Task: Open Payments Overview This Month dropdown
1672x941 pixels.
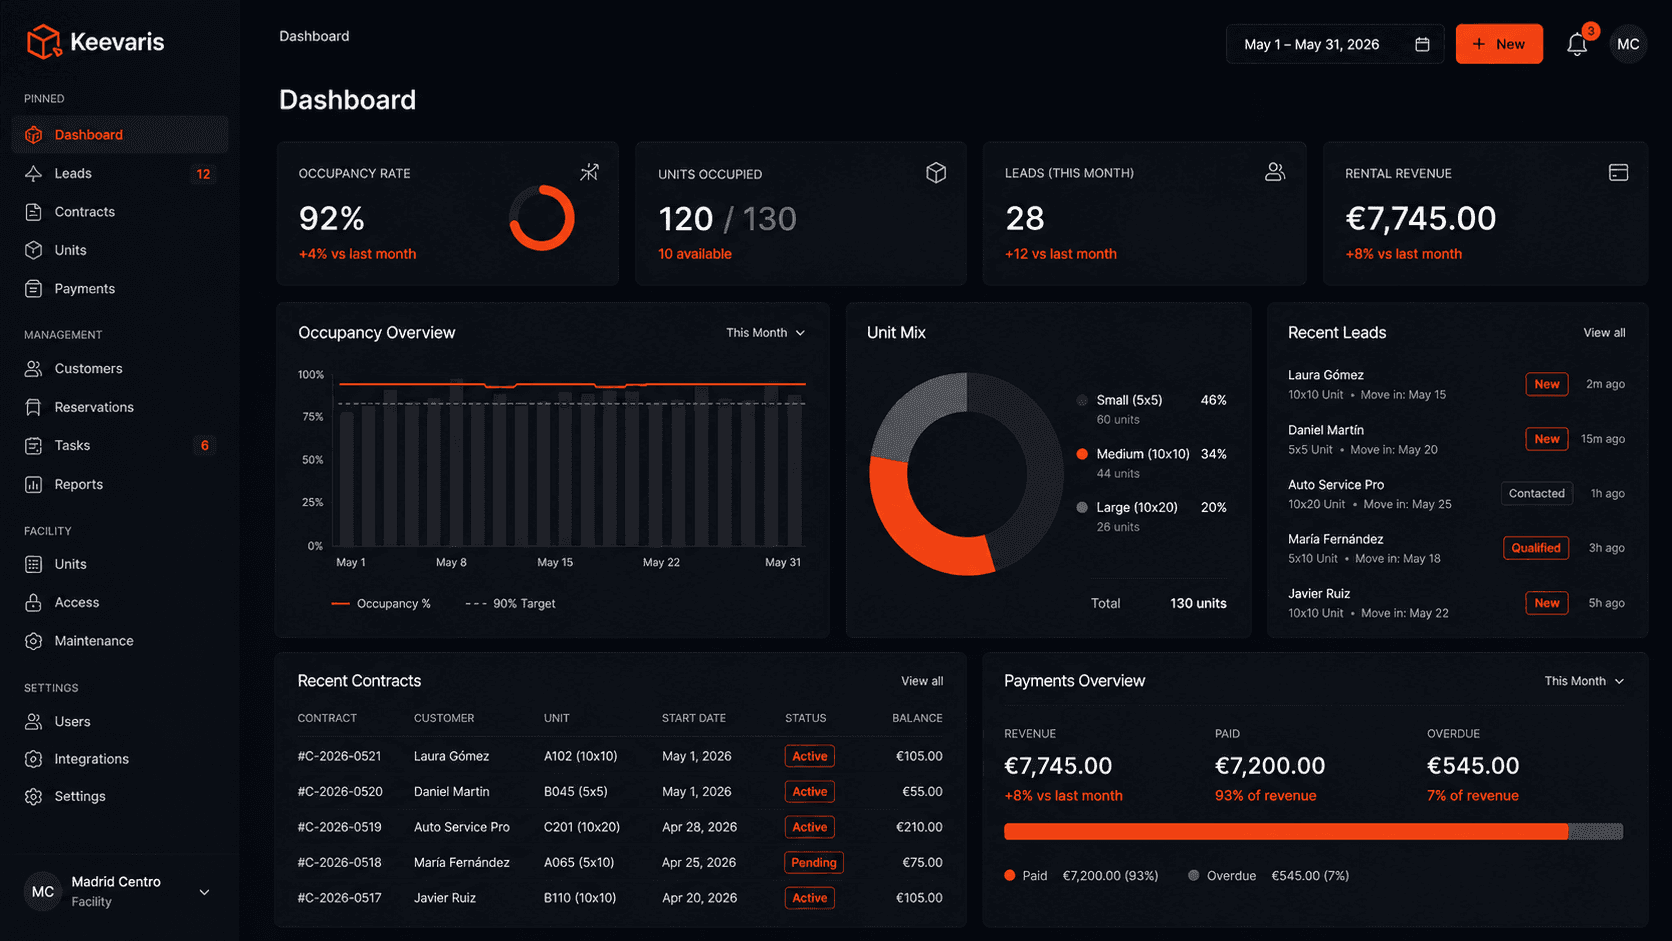Action: click(1584, 681)
